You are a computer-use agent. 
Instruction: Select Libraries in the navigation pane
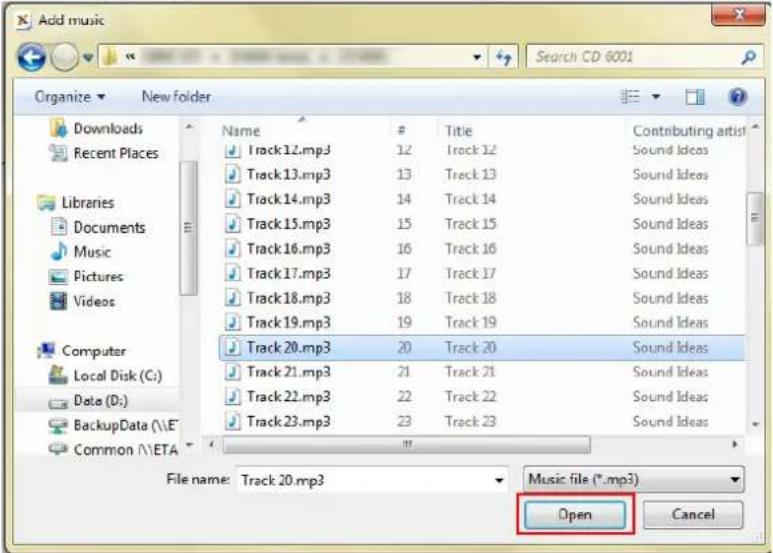pyautogui.click(x=75, y=203)
